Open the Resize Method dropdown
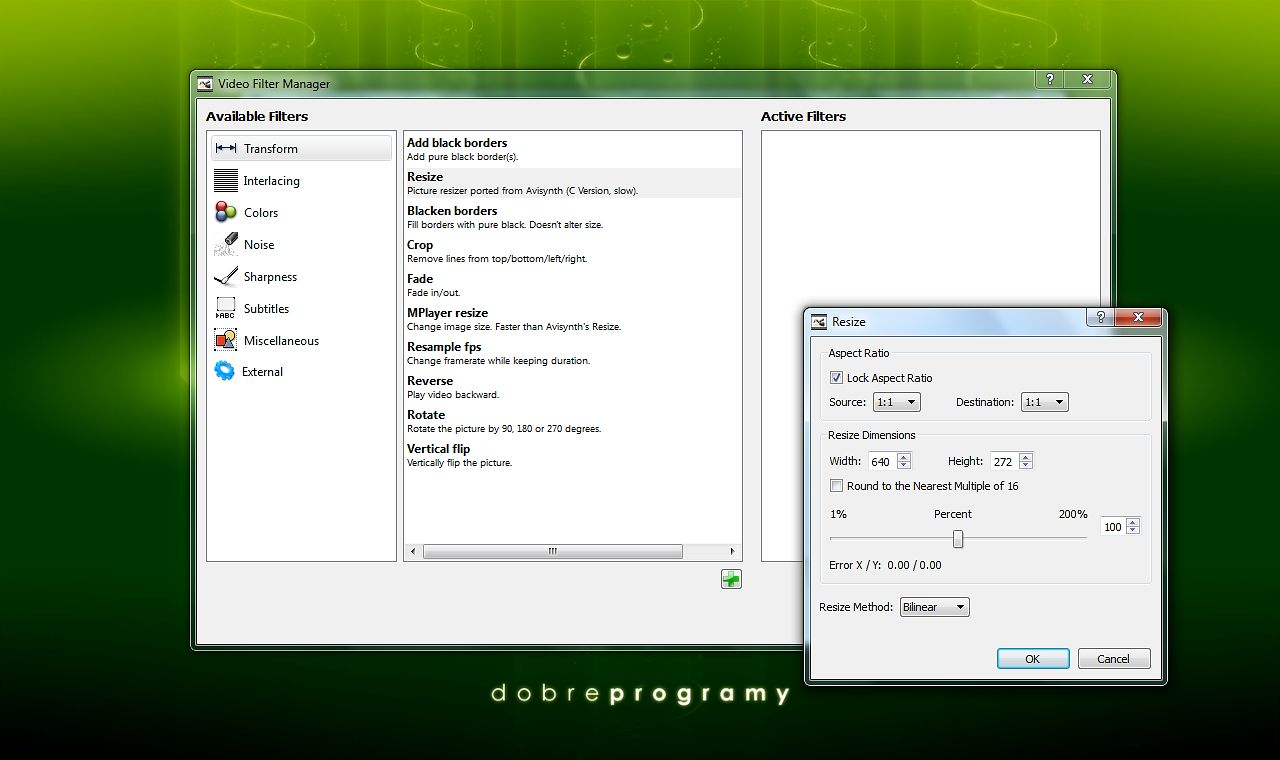 coord(934,607)
